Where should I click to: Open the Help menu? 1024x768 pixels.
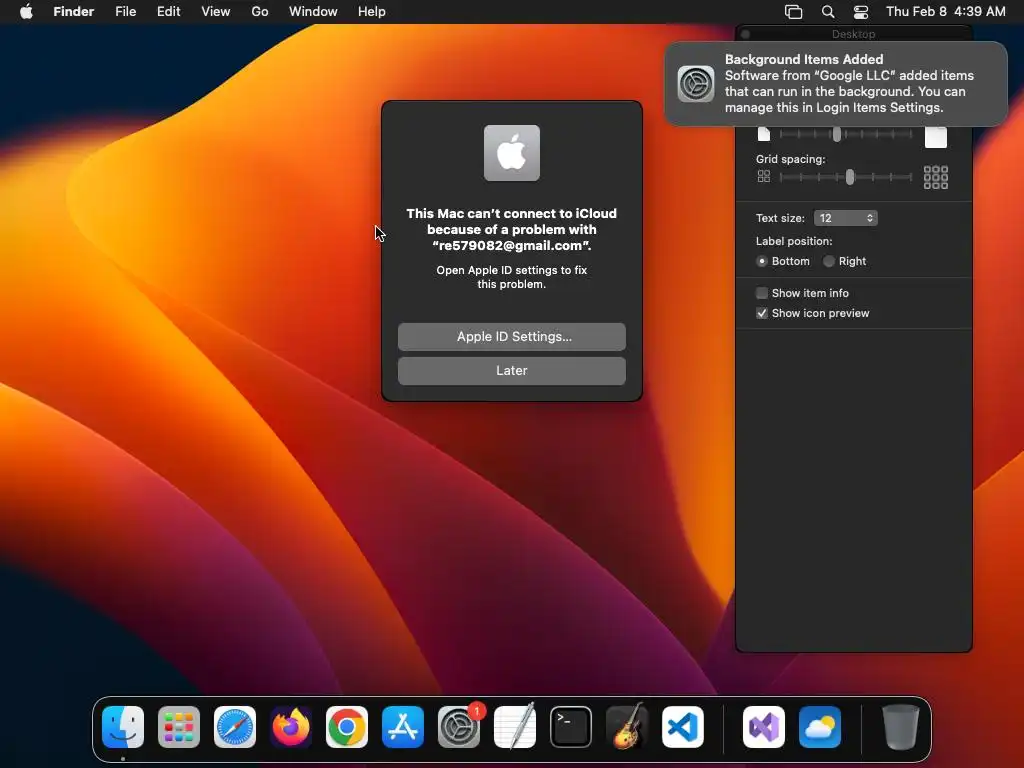(x=372, y=12)
